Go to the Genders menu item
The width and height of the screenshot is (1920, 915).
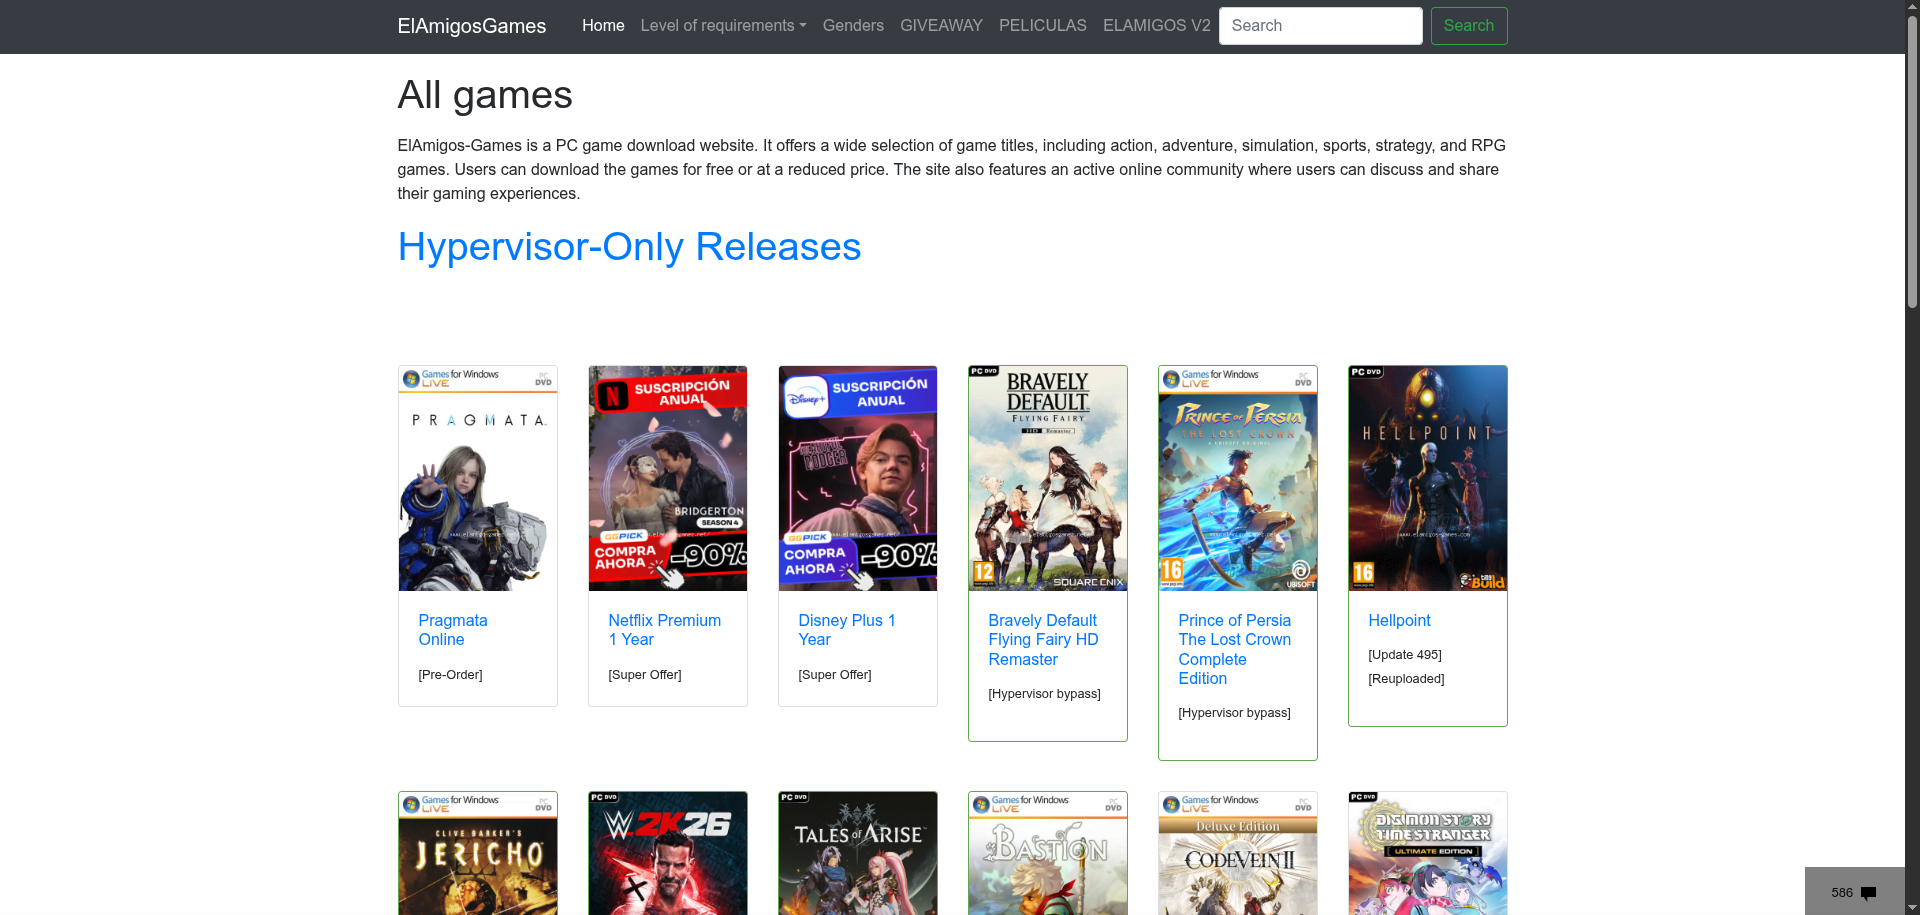(853, 26)
